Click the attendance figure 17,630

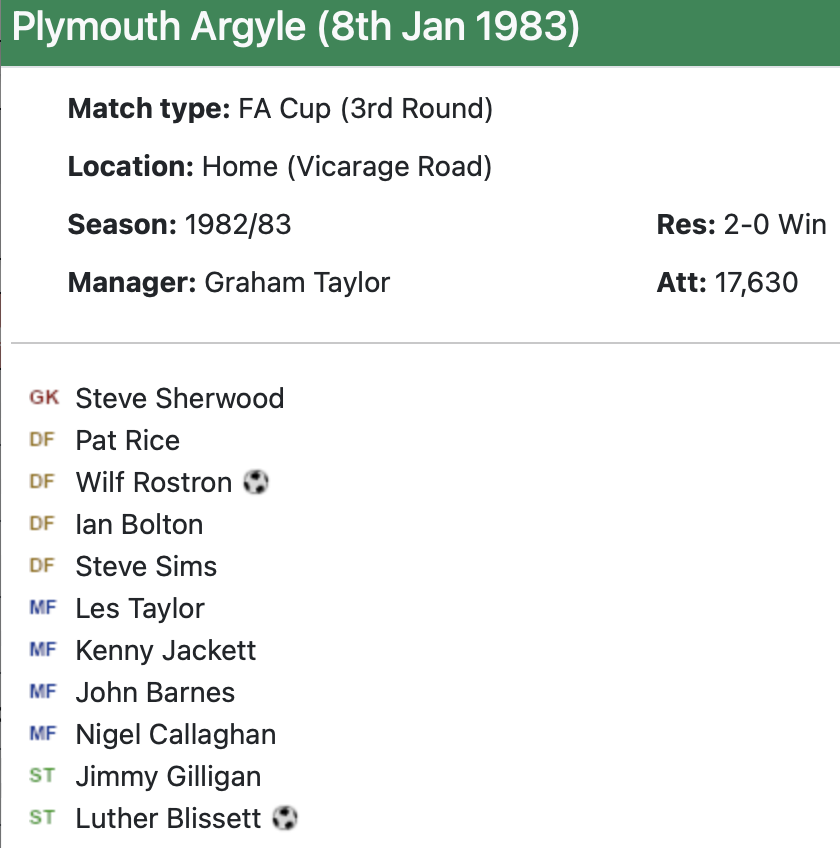pos(756,283)
